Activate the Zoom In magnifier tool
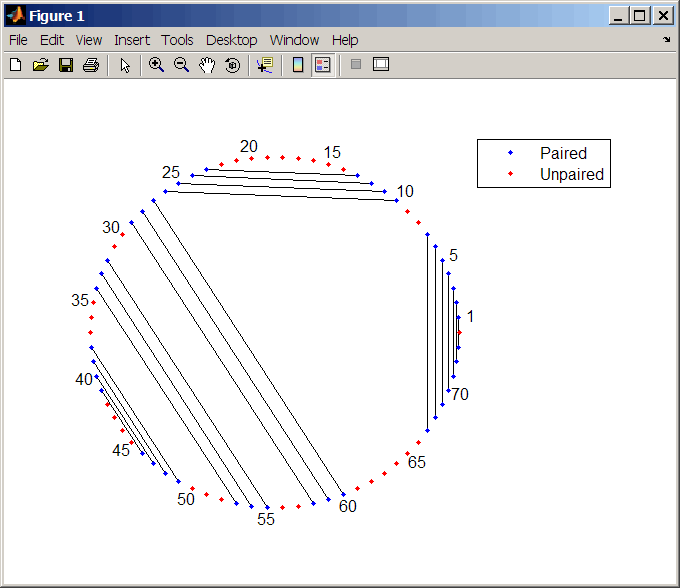The height and width of the screenshot is (588, 680). pyautogui.click(x=156, y=65)
